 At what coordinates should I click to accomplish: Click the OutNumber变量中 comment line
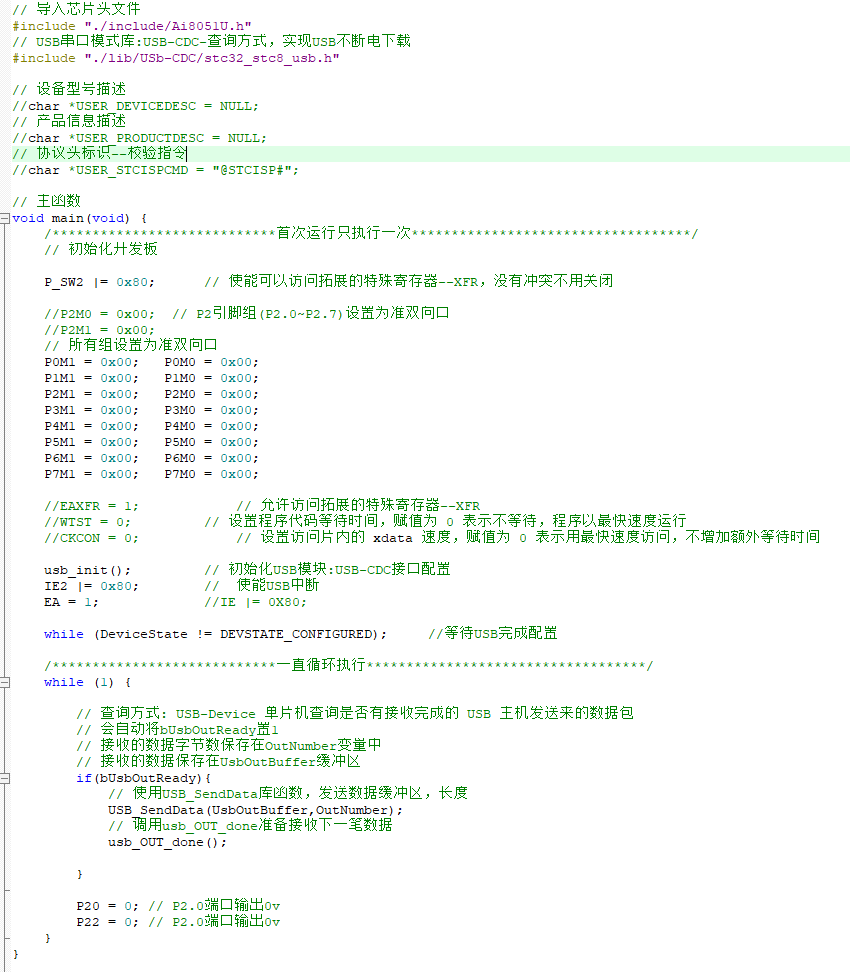229,746
